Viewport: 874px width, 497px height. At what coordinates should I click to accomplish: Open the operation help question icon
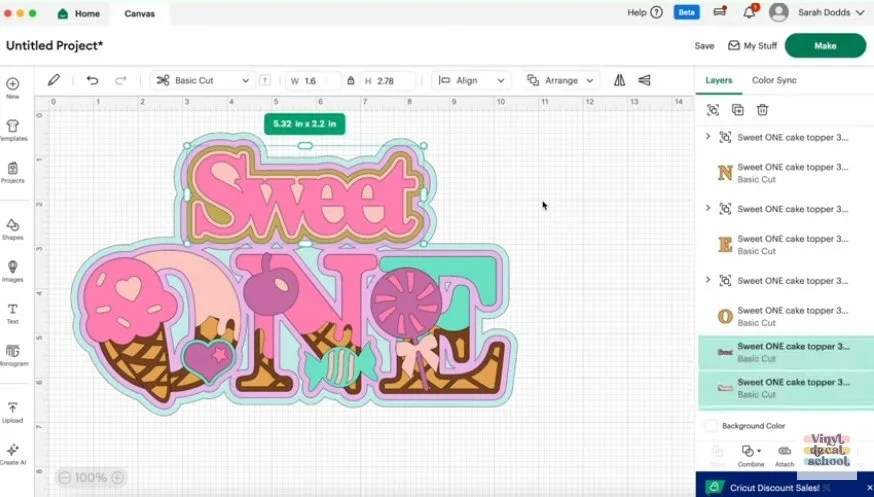pos(265,80)
